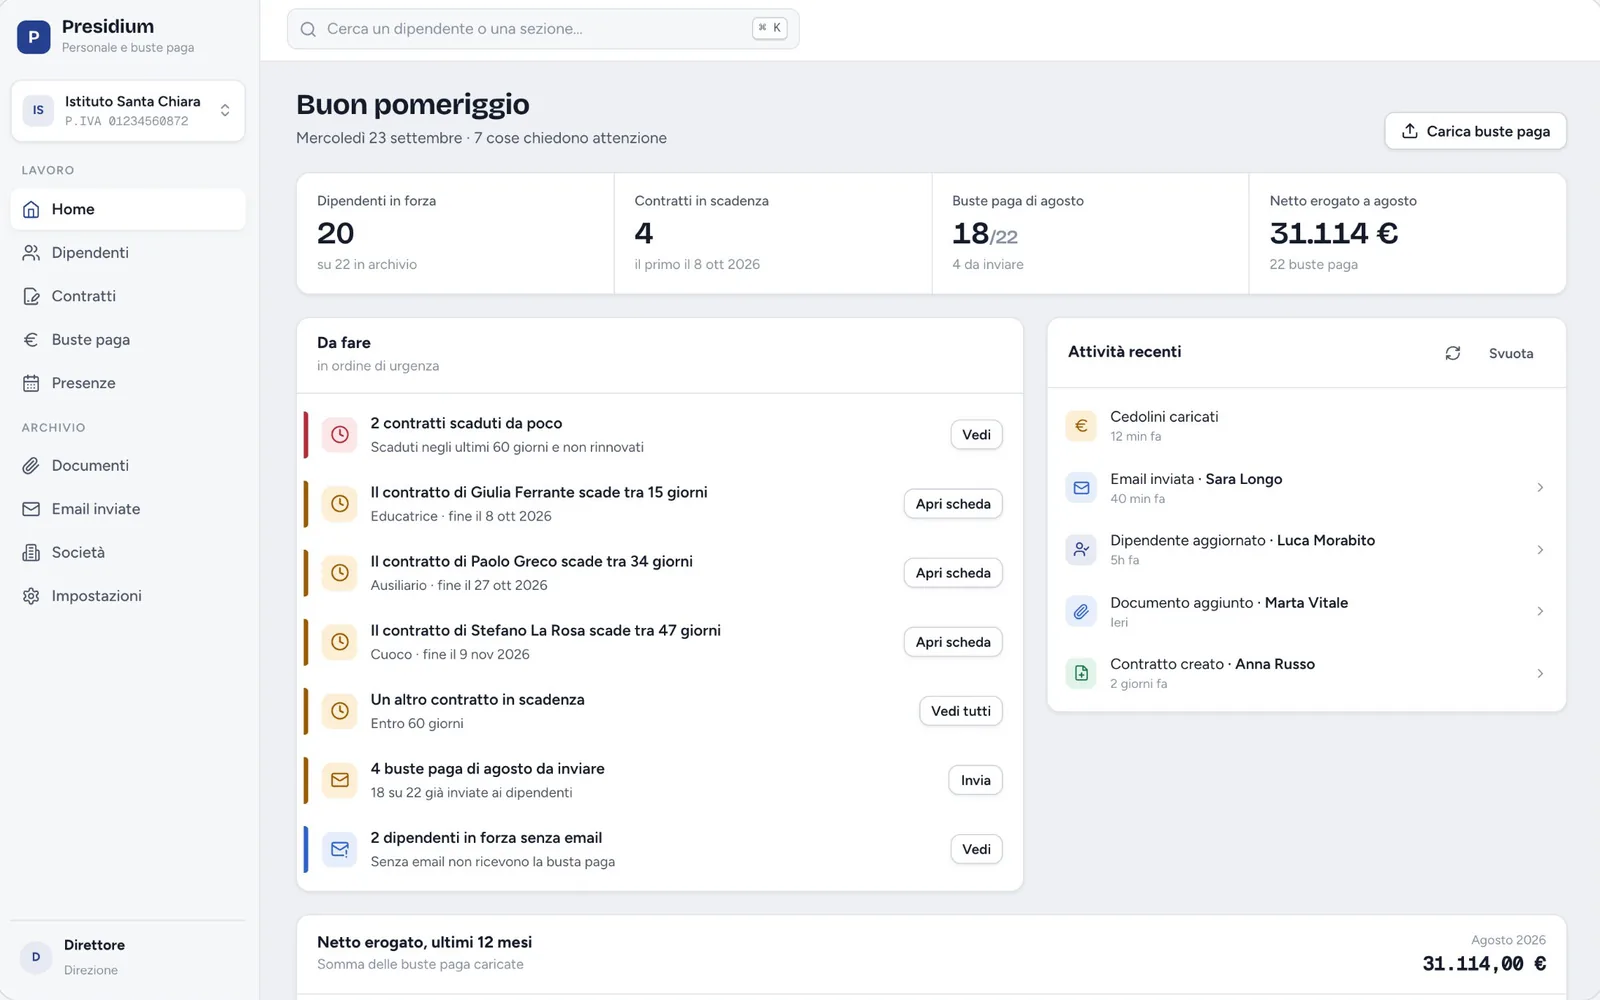Expand the Anna Russo contract chevron
The width and height of the screenshot is (1600, 1000).
pyautogui.click(x=1540, y=673)
